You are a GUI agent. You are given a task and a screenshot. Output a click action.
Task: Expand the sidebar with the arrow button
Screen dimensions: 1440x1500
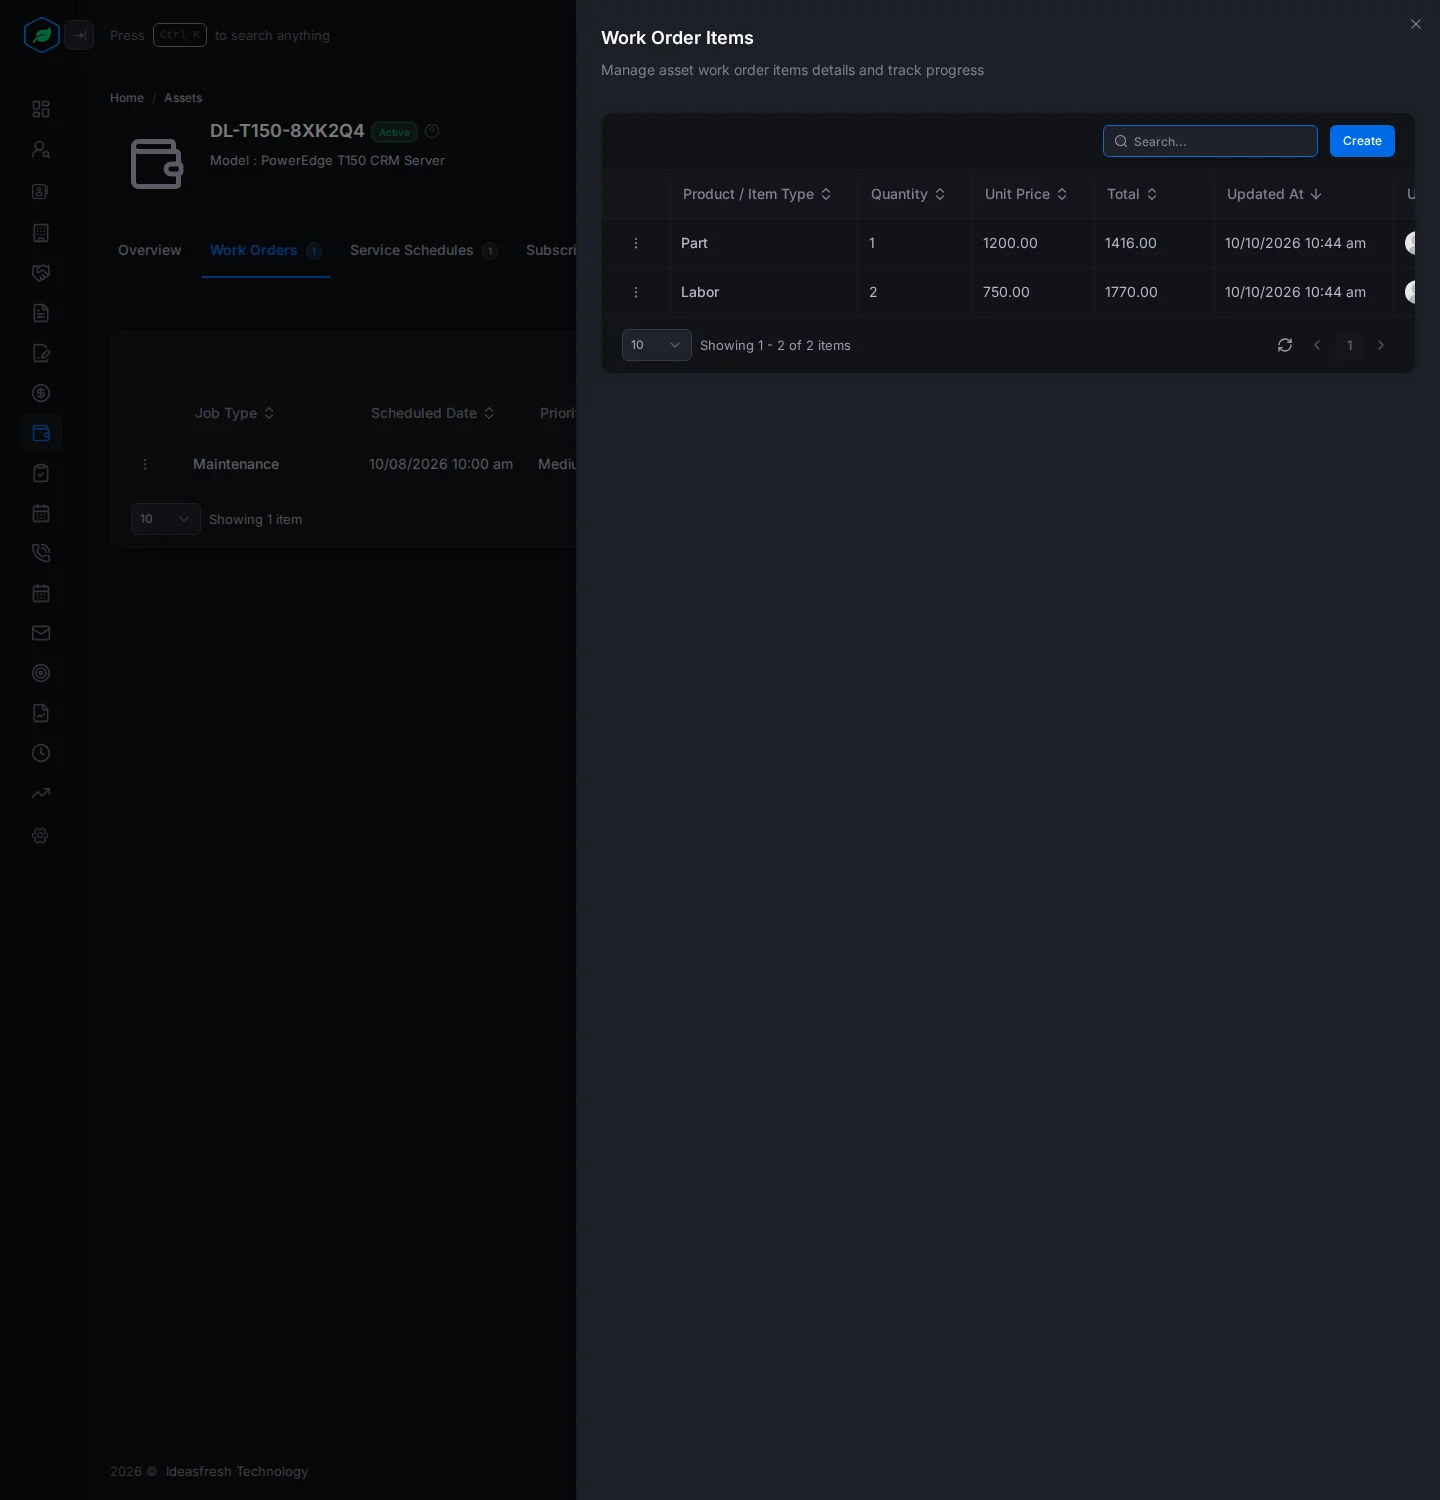[79, 35]
